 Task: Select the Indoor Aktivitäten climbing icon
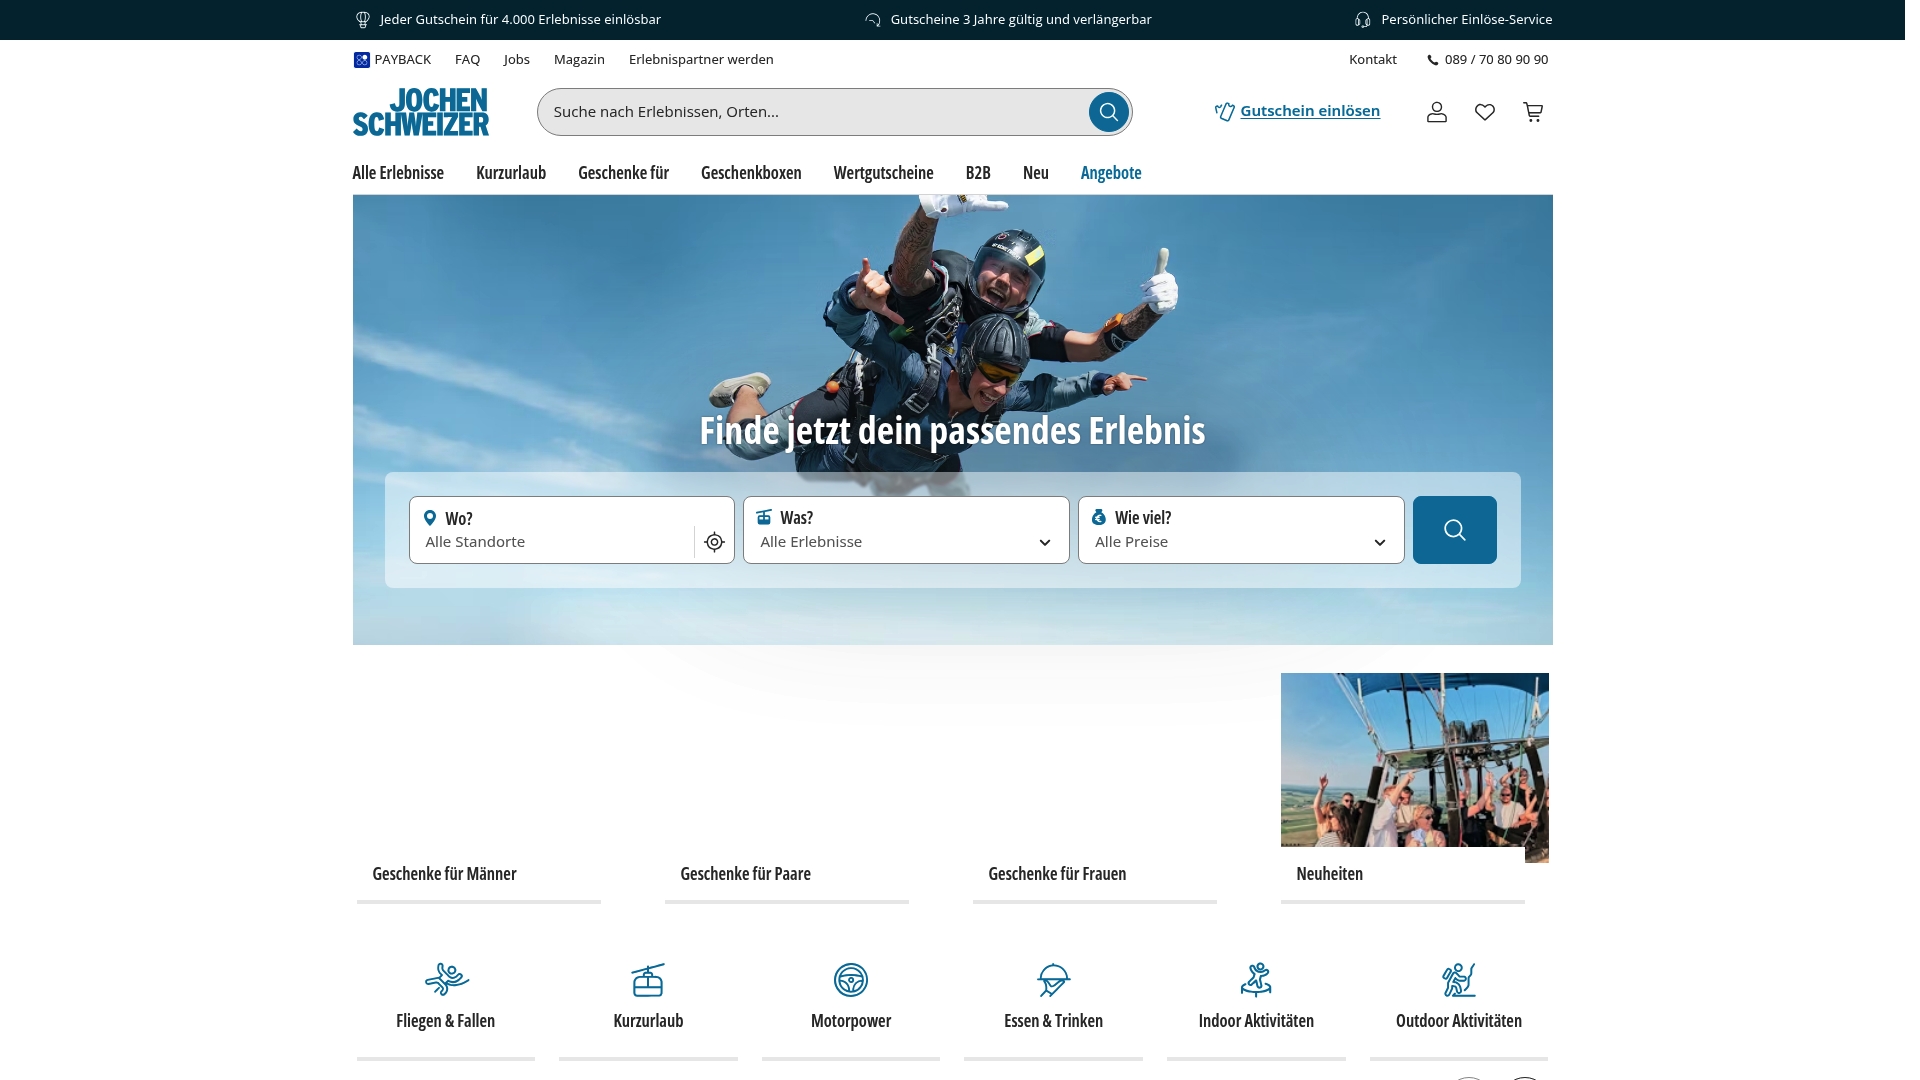click(x=1256, y=980)
